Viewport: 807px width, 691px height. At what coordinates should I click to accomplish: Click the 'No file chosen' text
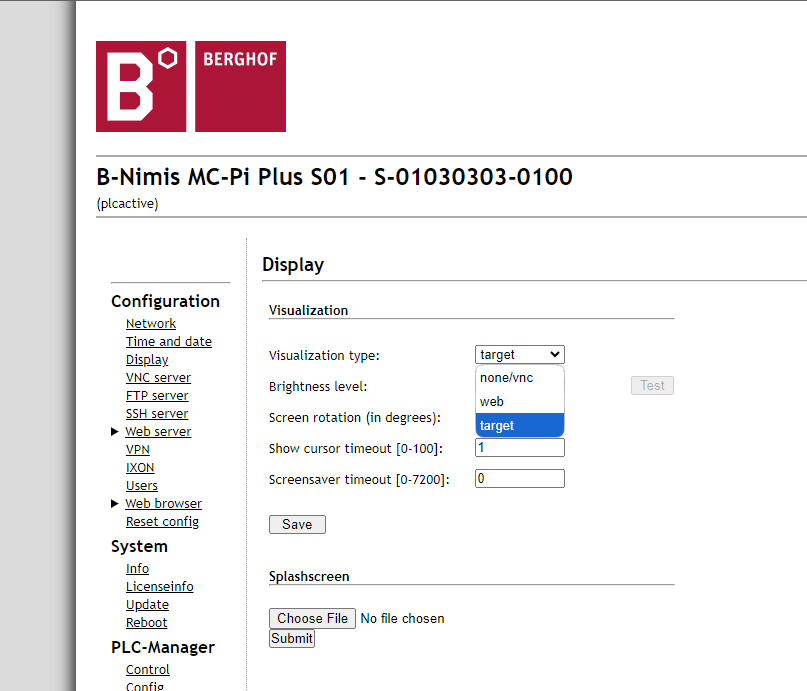click(x=402, y=618)
